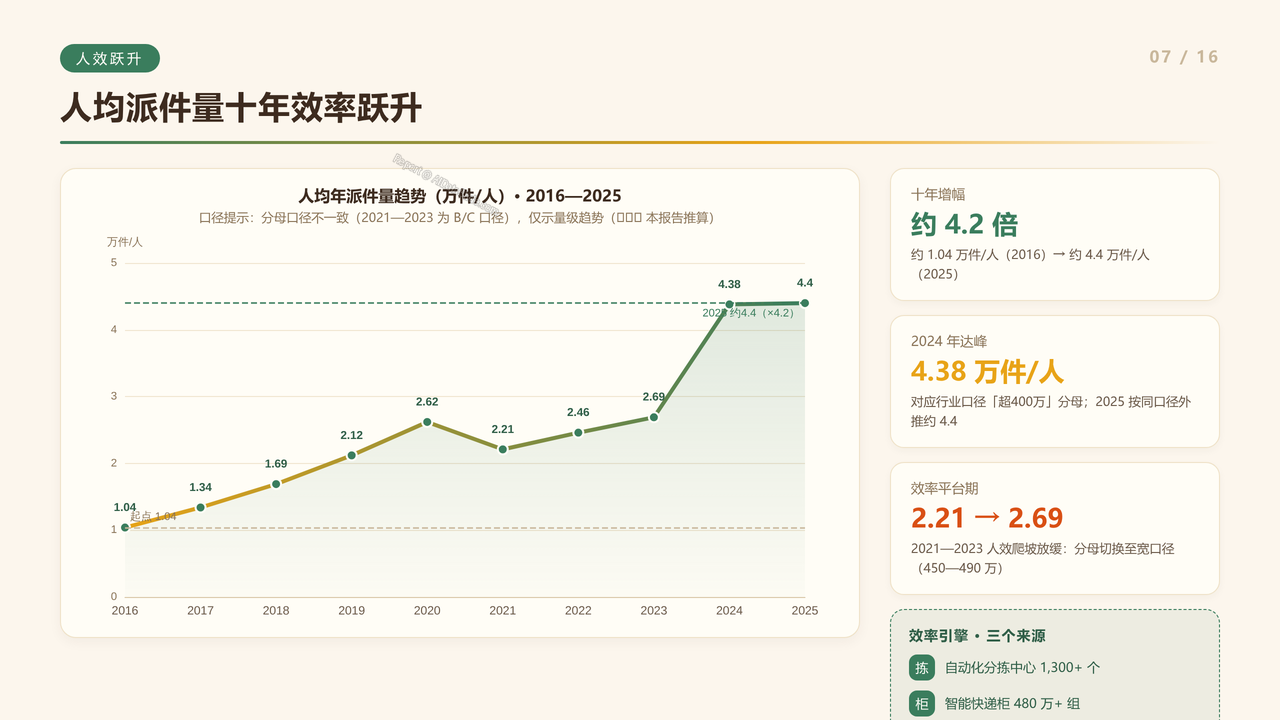Click the 智能快递柜 480 万+ 组 item
The image size is (1280, 720).
click(x=1012, y=704)
